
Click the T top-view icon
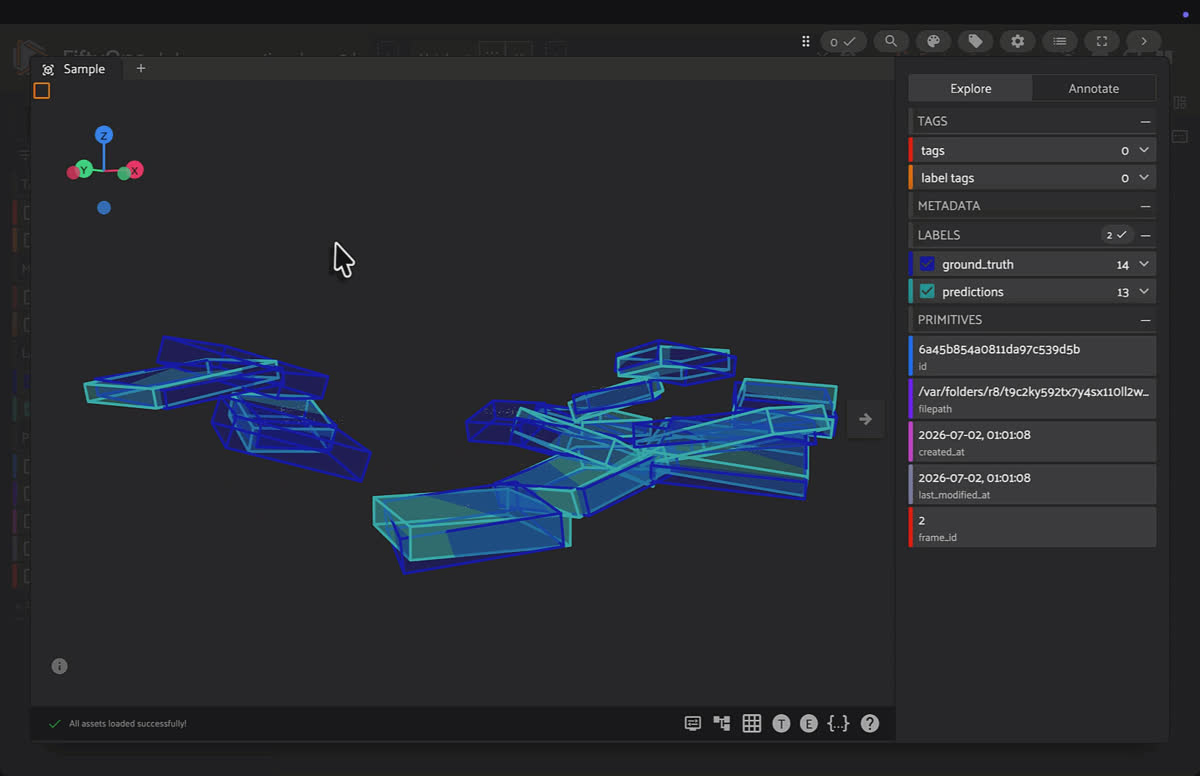(x=781, y=723)
